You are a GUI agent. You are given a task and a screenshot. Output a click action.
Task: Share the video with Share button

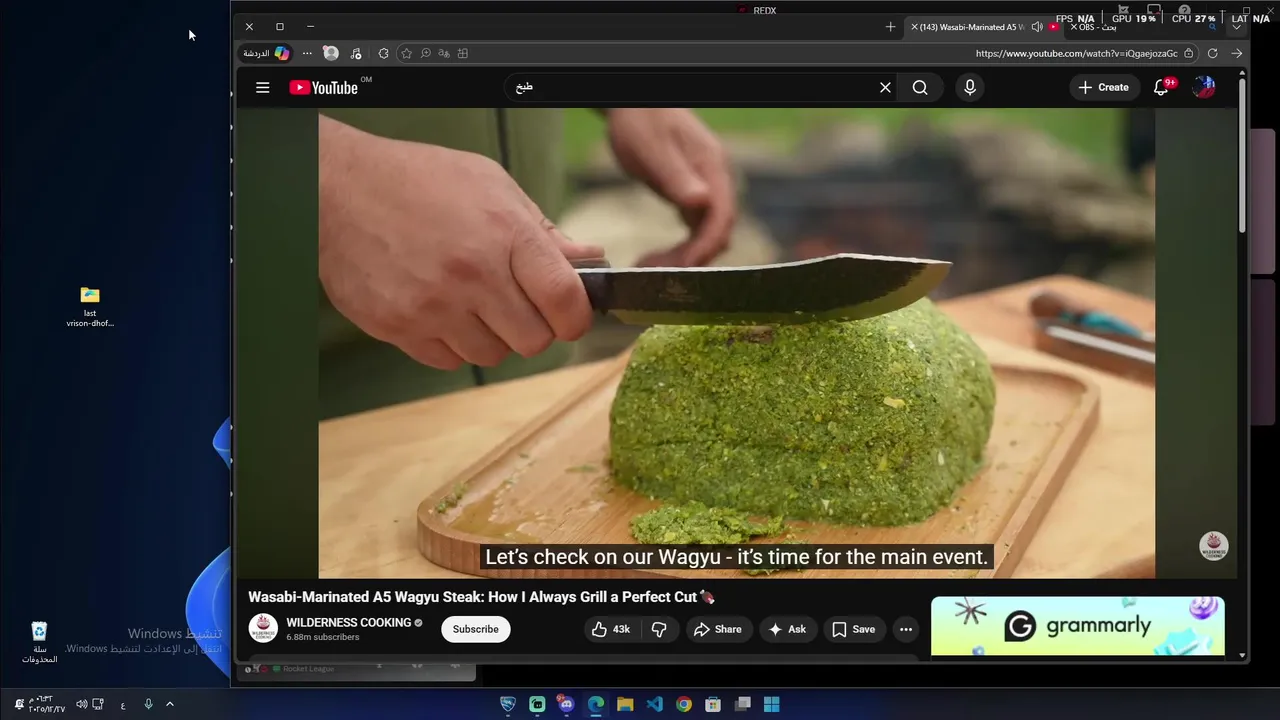click(718, 629)
